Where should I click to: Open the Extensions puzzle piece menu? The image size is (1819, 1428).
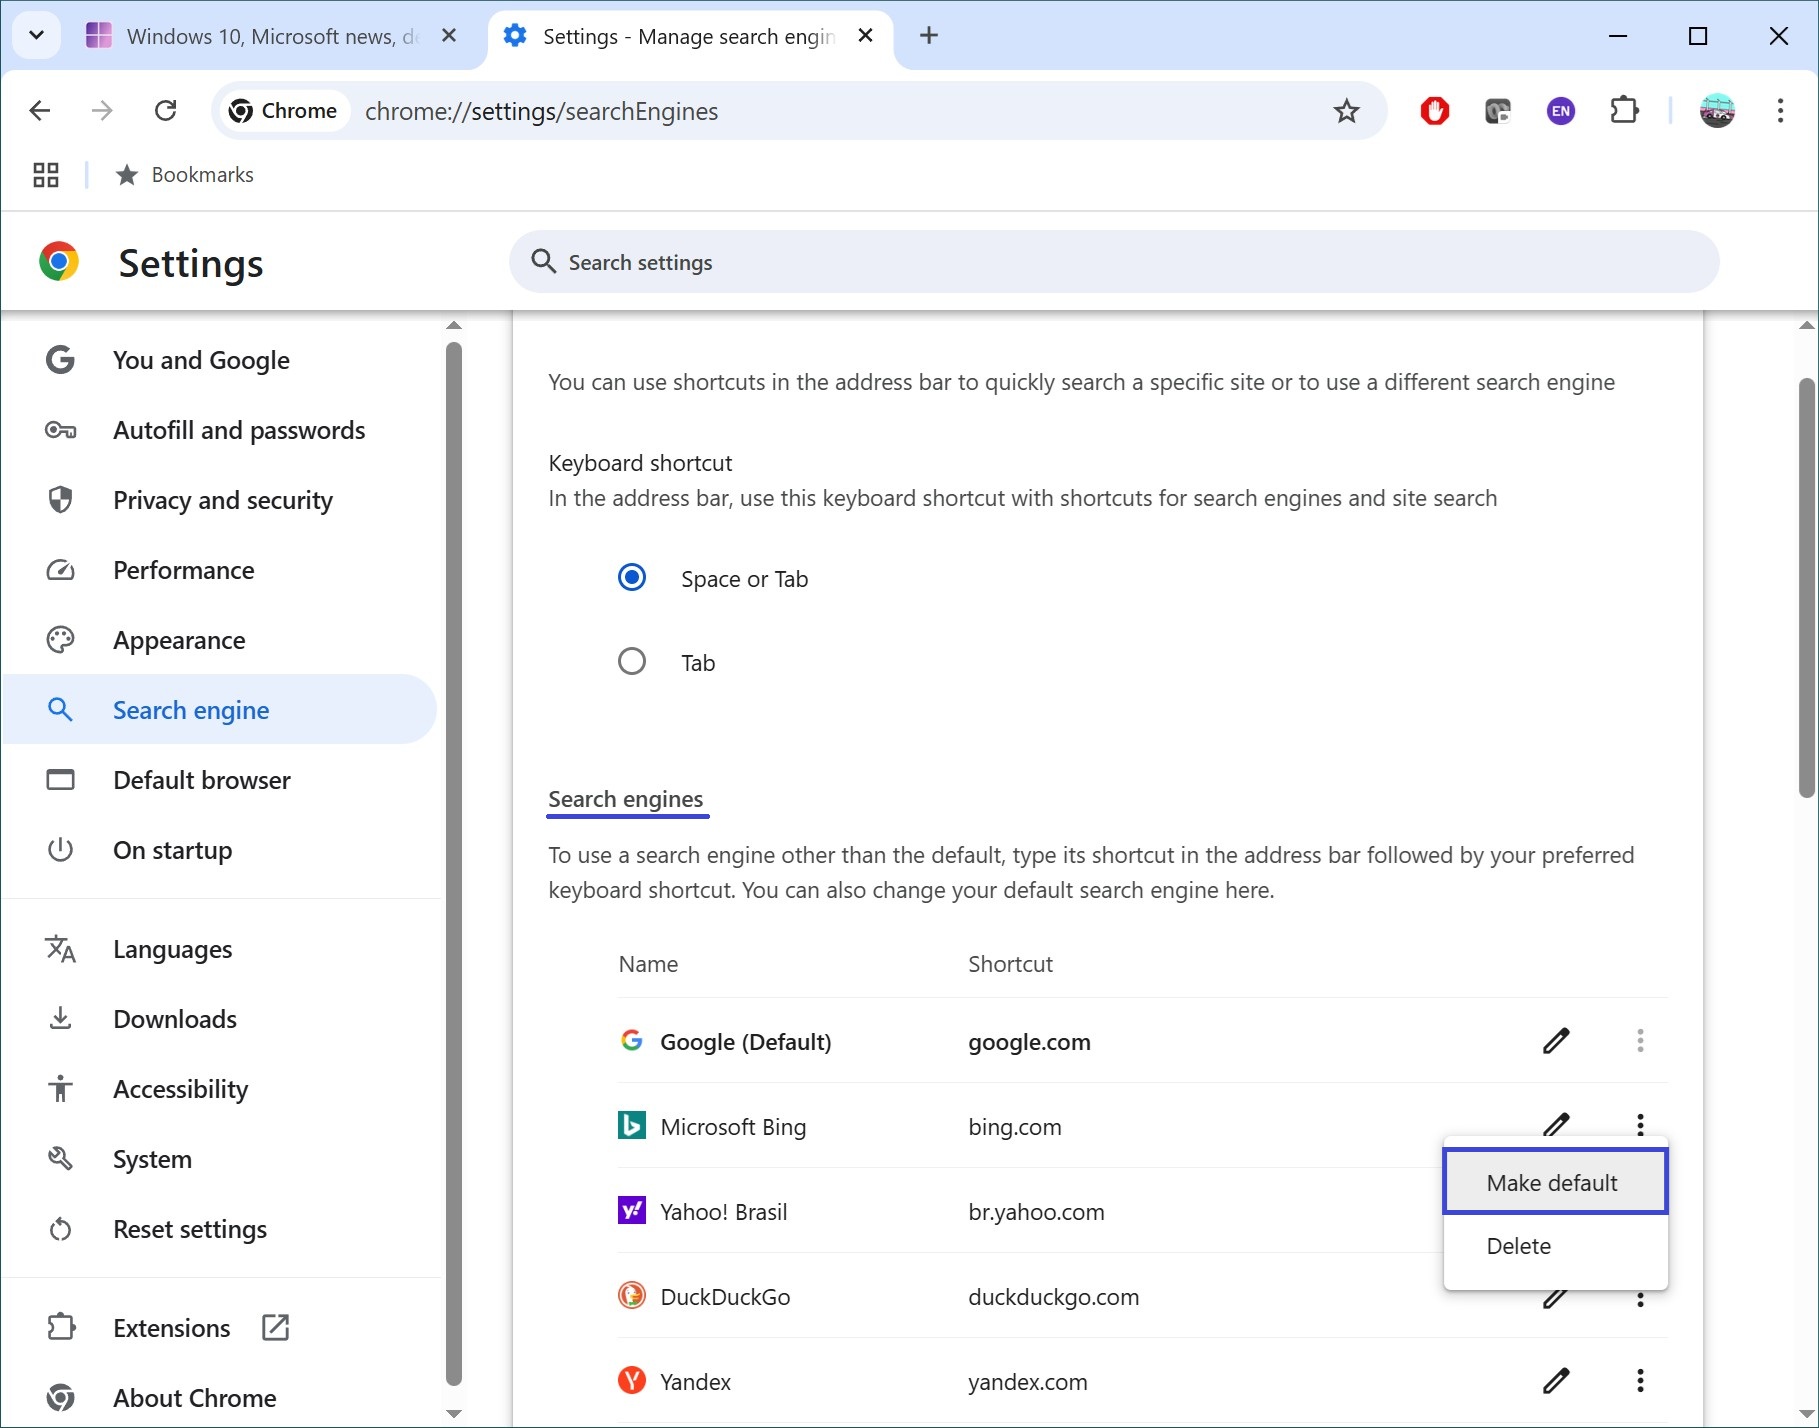(x=1624, y=111)
